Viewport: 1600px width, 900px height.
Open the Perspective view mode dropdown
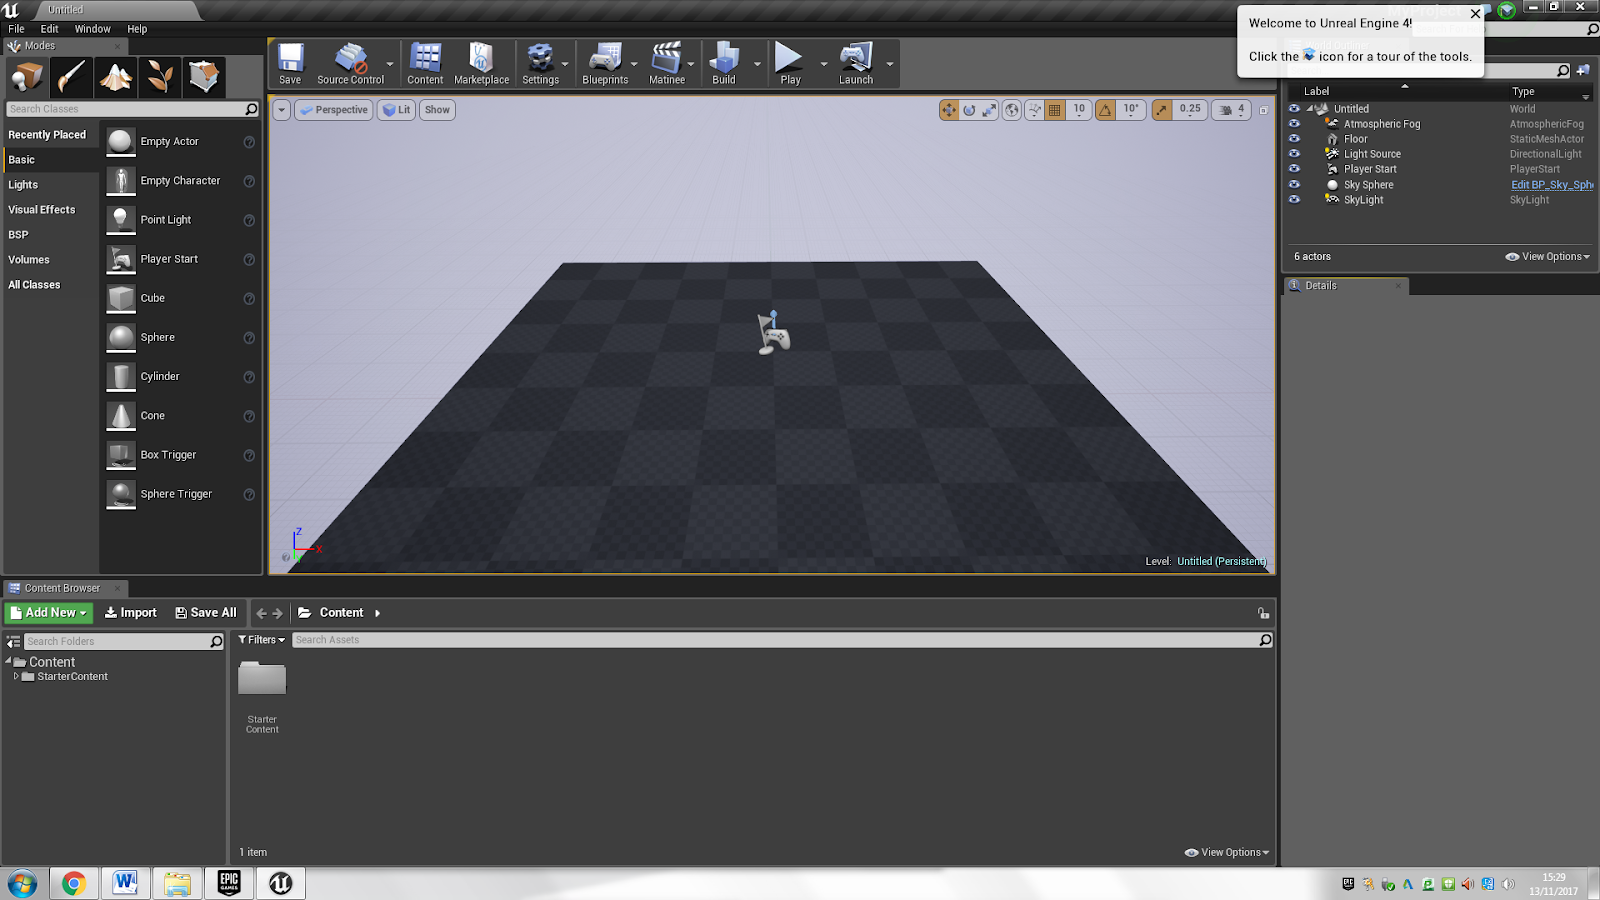pyautogui.click(x=334, y=110)
